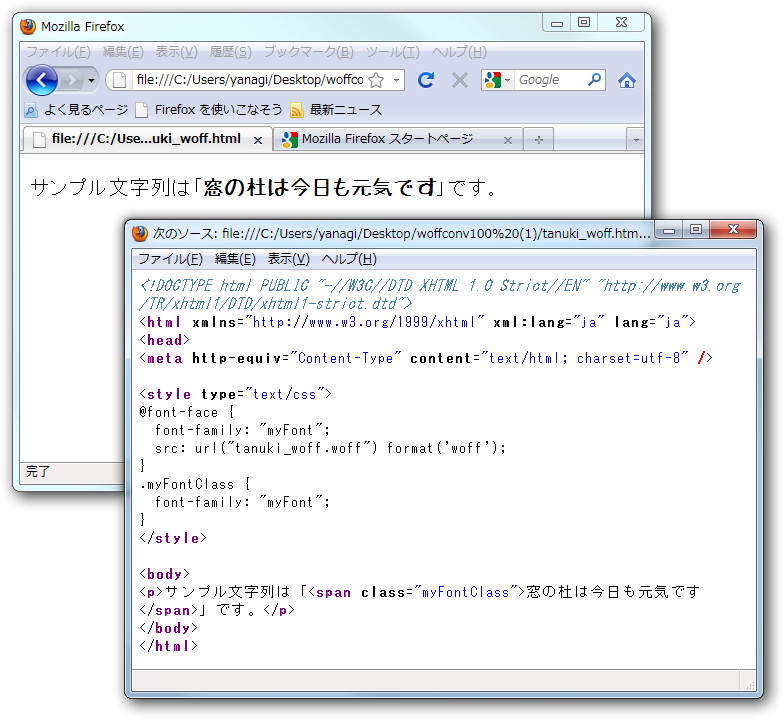Screen dimensions: 784x719
Task: Click the .myFontClass { source line
Action: pyautogui.click(x=195, y=484)
